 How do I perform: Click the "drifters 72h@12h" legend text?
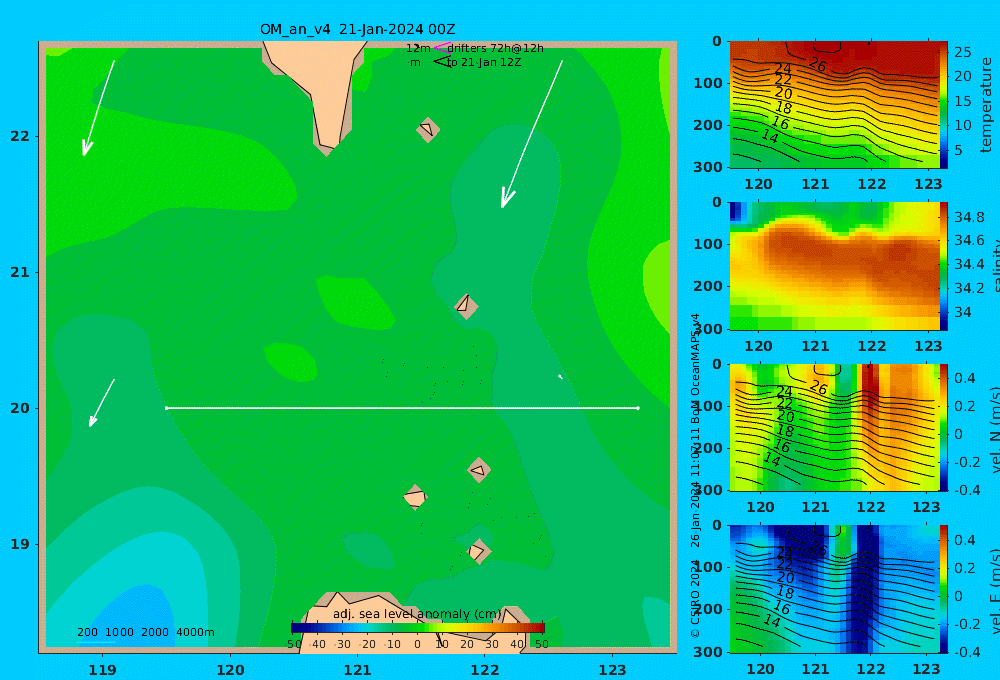(x=495, y=48)
